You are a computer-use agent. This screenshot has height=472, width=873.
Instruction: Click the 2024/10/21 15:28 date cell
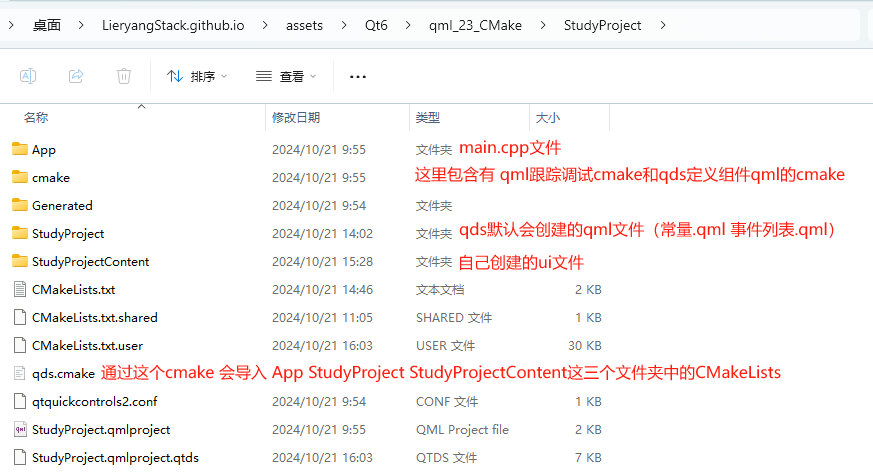click(322, 262)
